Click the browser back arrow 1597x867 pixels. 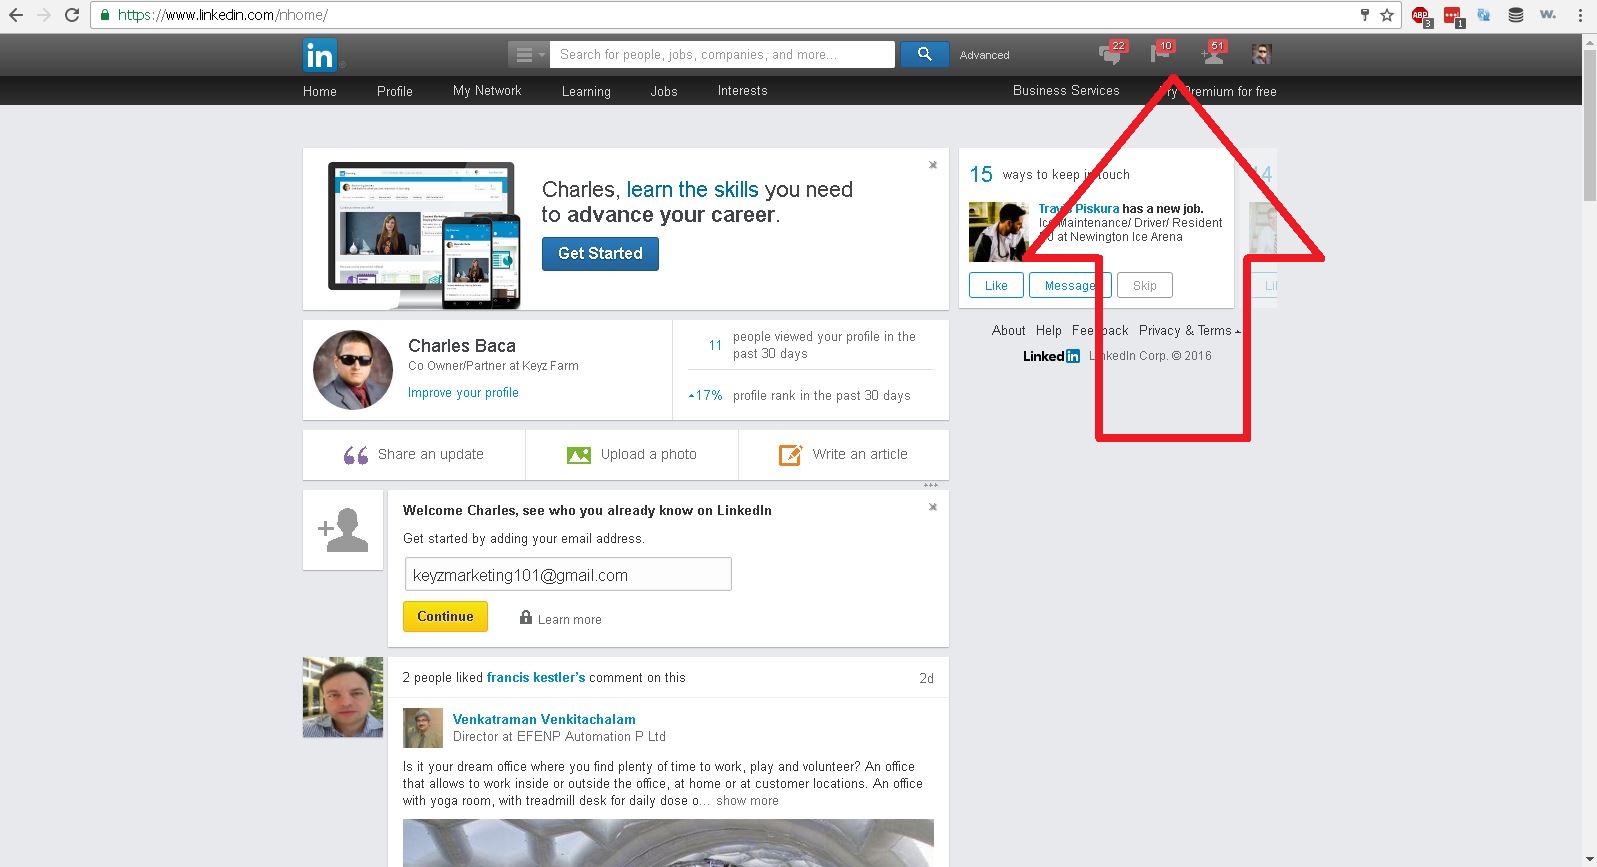(16, 15)
